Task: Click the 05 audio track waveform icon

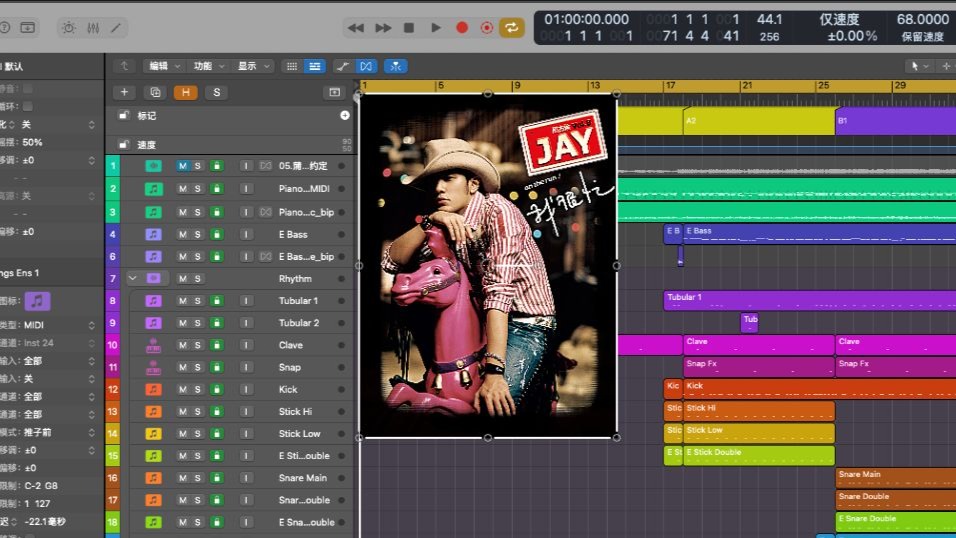Action: tap(153, 165)
